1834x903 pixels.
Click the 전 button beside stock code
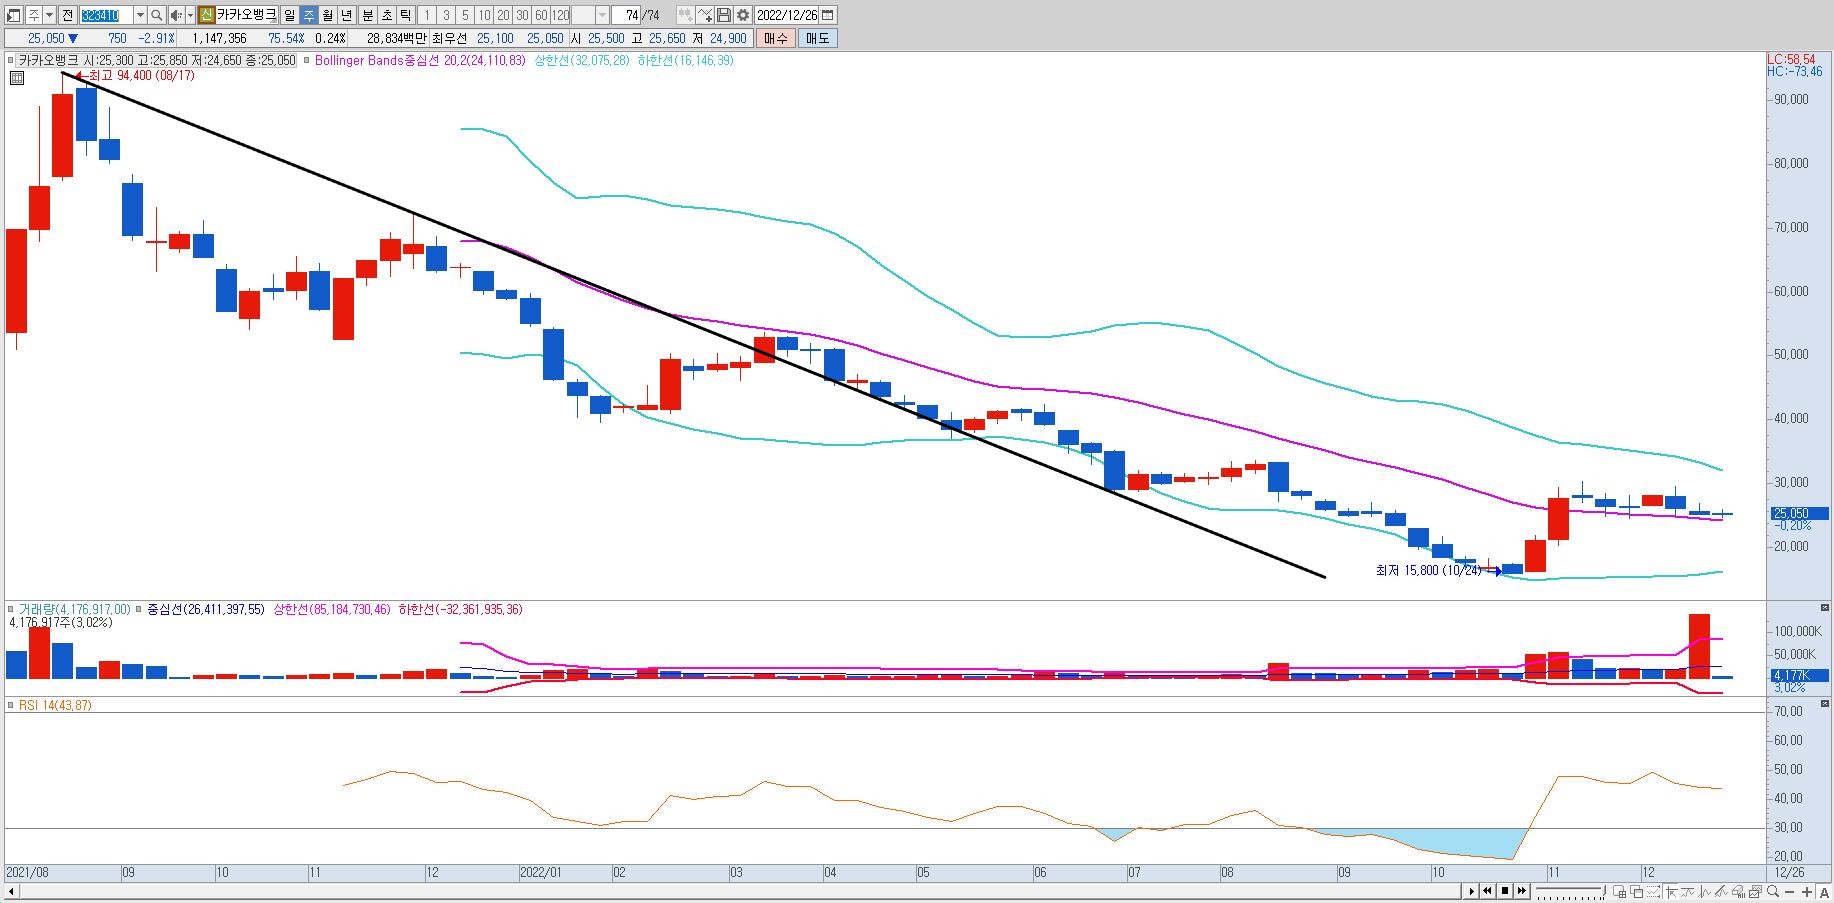[67, 15]
